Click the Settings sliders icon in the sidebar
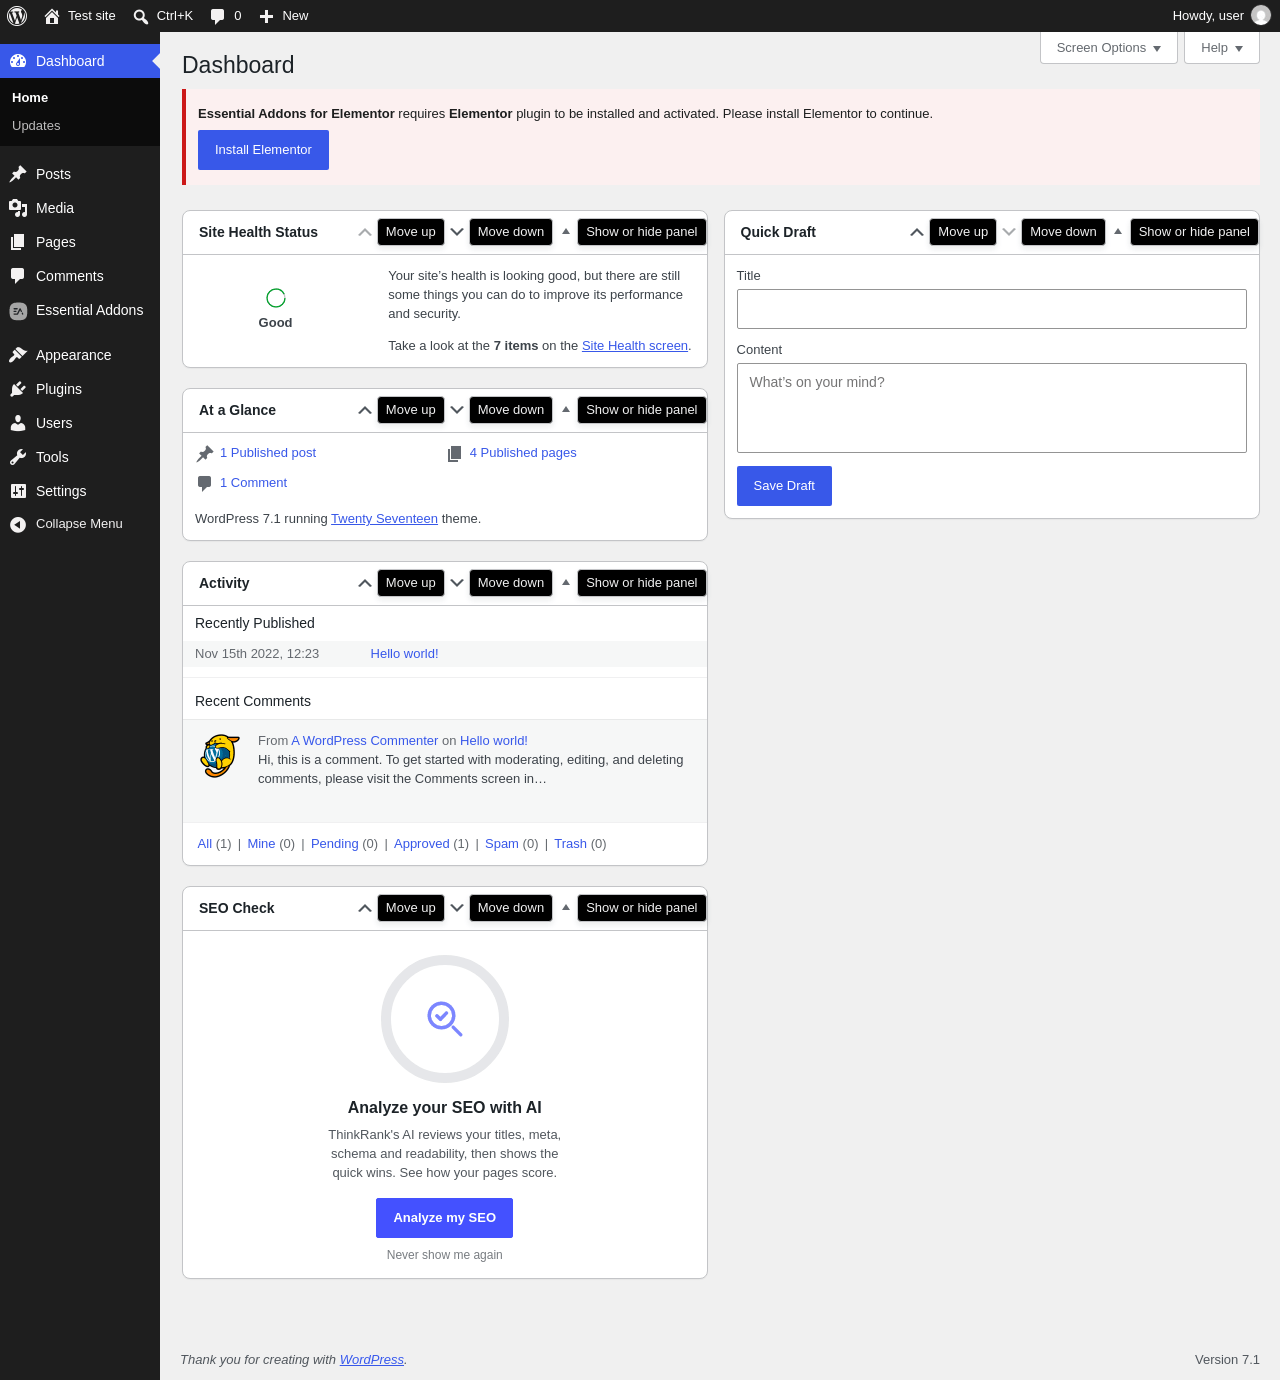This screenshot has width=1280, height=1380. [18, 491]
